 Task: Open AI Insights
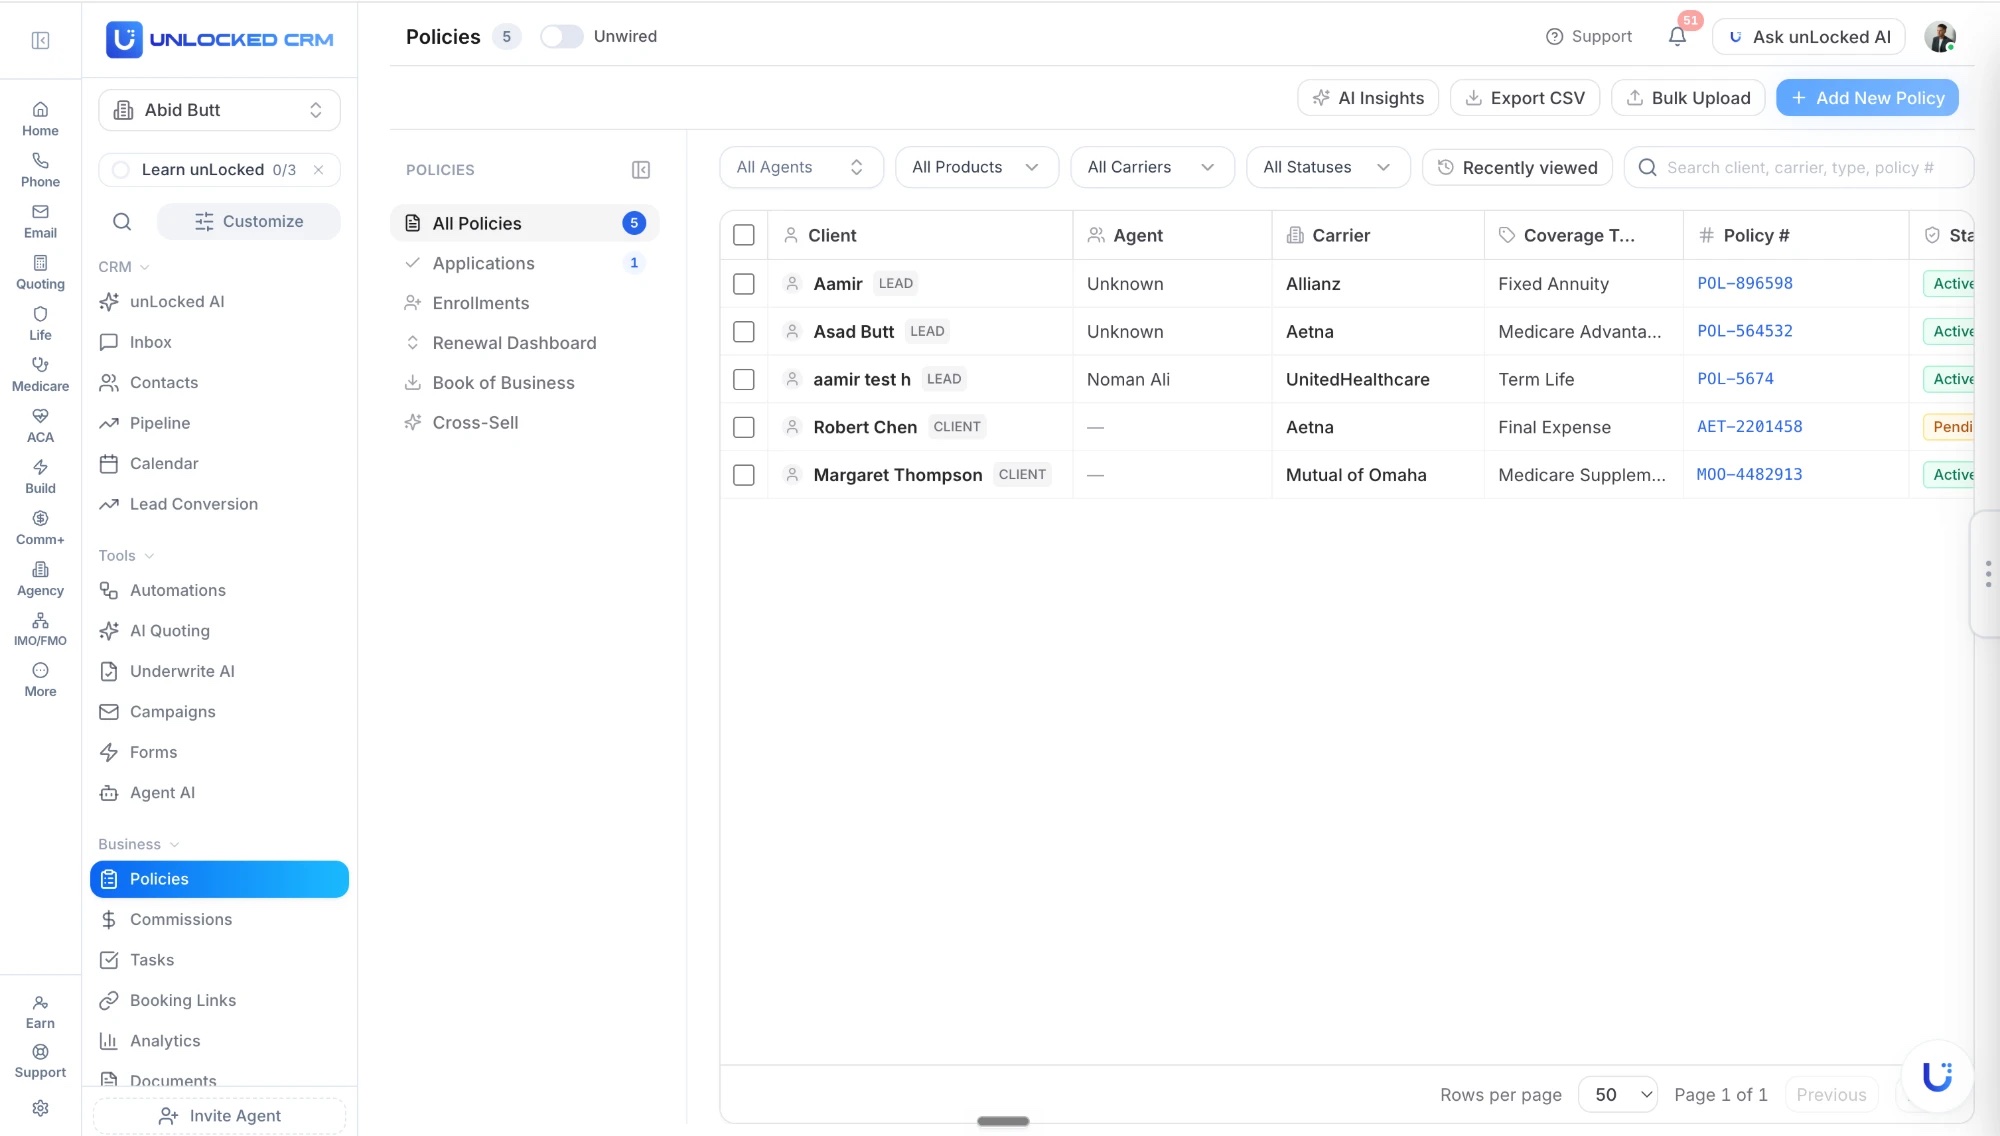(1367, 98)
